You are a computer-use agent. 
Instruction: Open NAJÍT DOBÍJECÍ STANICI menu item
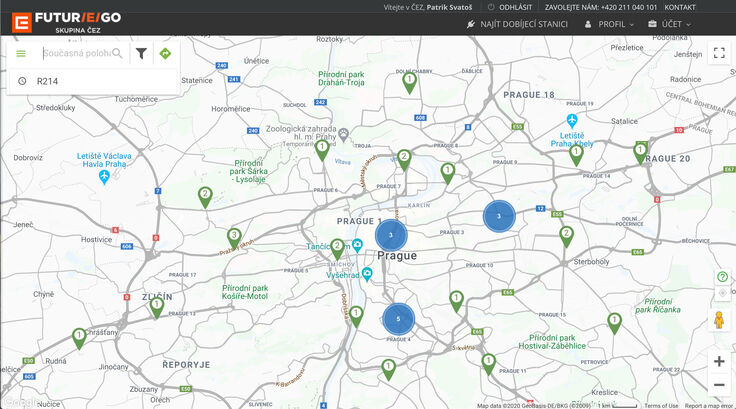pyautogui.click(x=517, y=24)
